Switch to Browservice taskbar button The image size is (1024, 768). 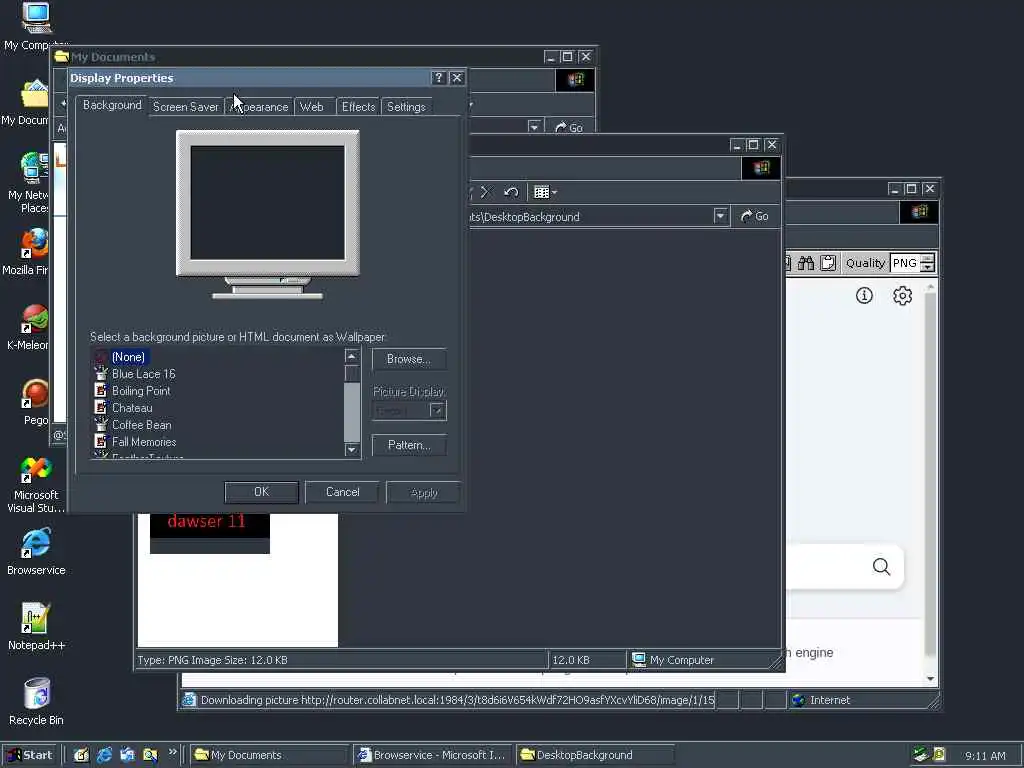point(432,755)
